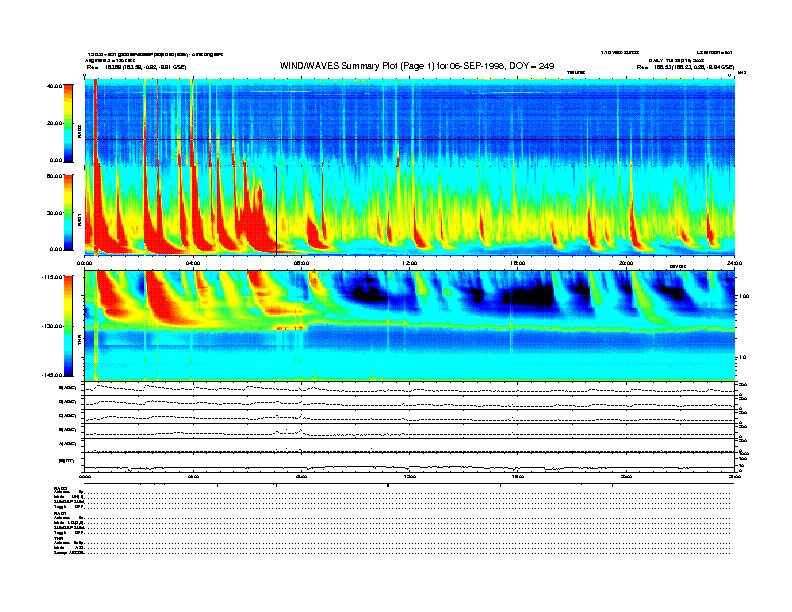This screenshot has height=612, width=792.
Task: Click the 20:00 tick label below RAD1 spectrogram
Action: coord(626,263)
